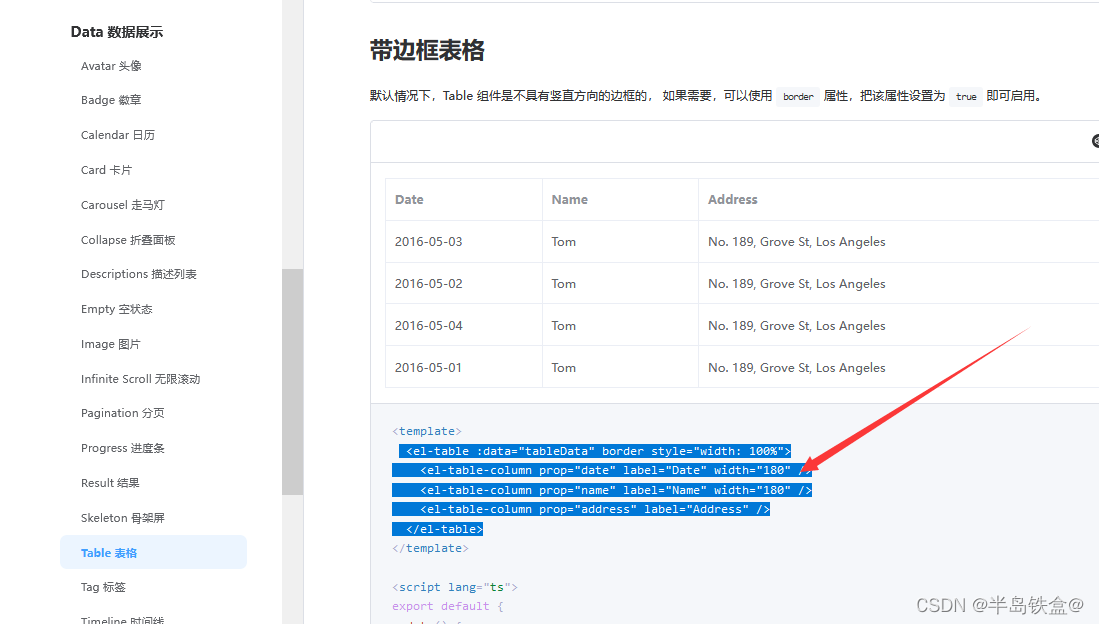Open Avatar 头像 in the sidebar
This screenshot has height=624, width=1099.
pos(111,66)
